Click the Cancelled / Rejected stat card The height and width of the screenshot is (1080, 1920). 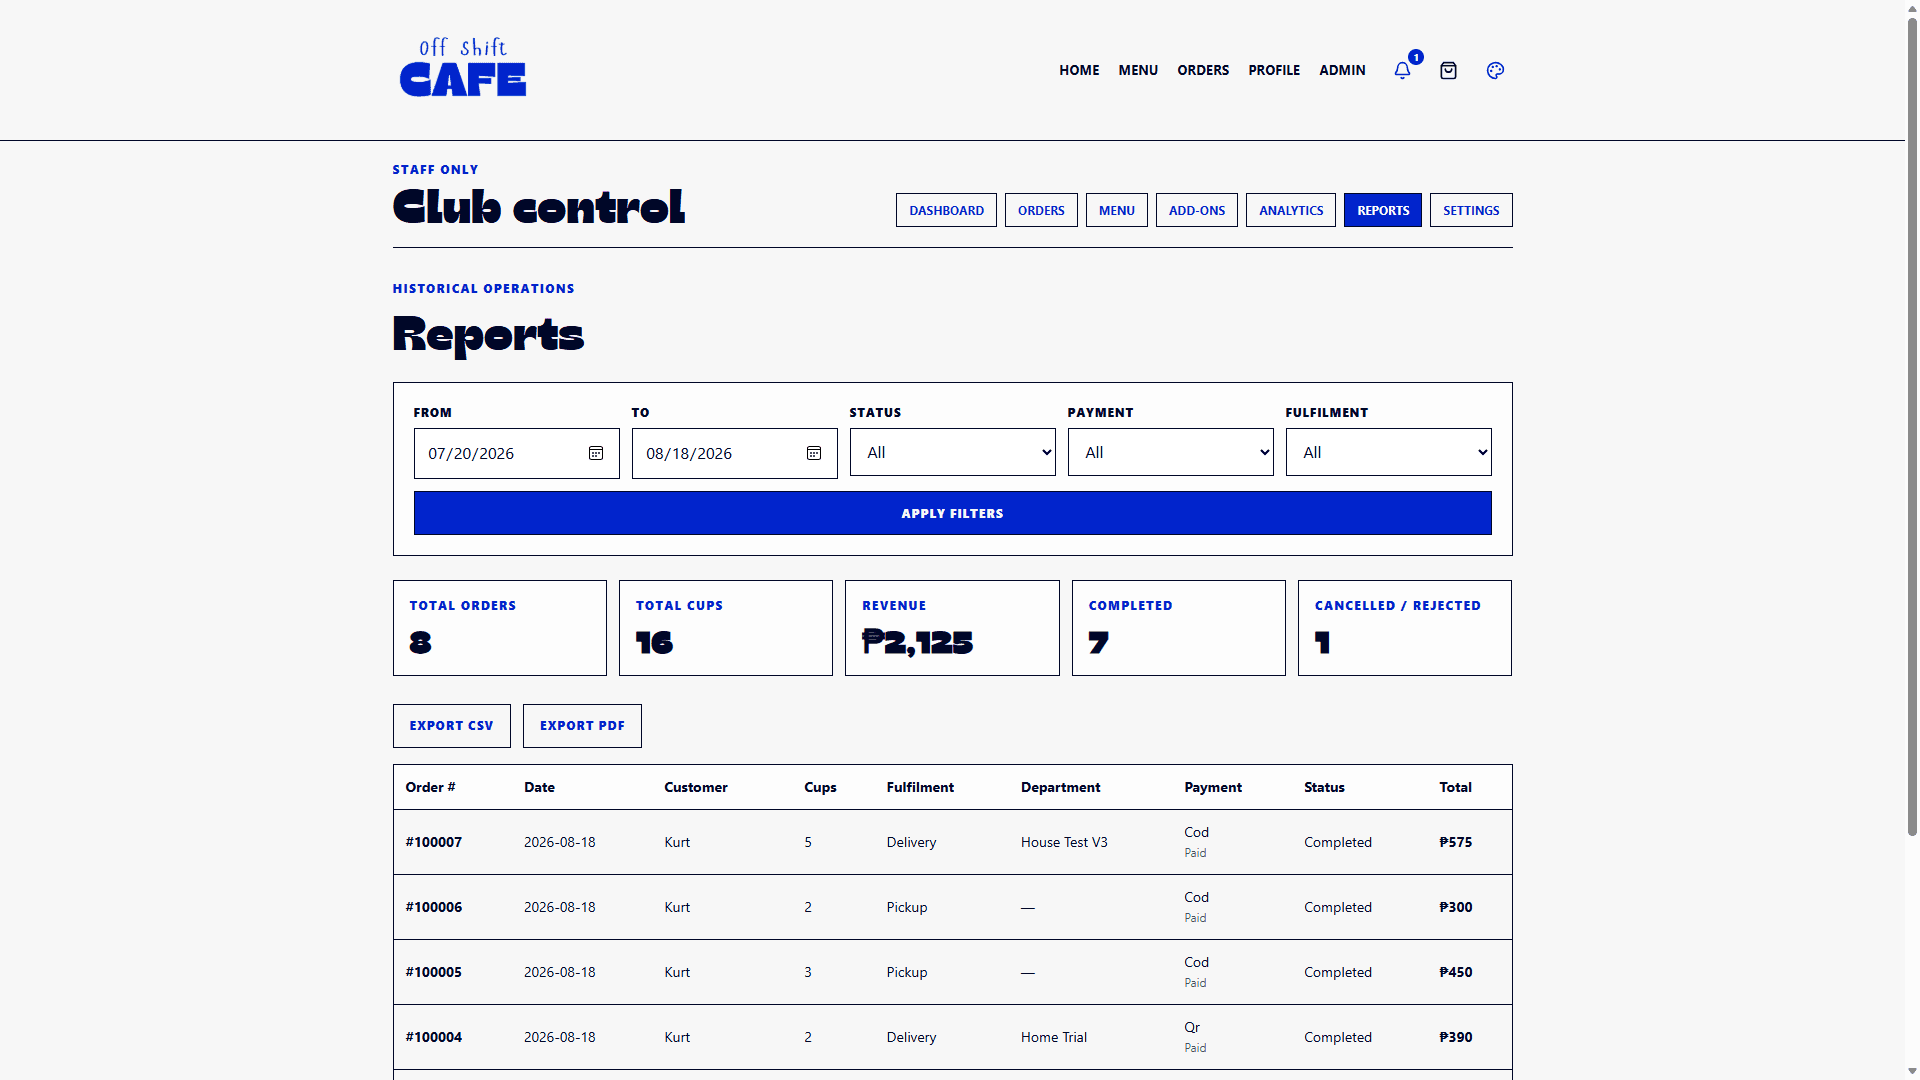[1405, 628]
